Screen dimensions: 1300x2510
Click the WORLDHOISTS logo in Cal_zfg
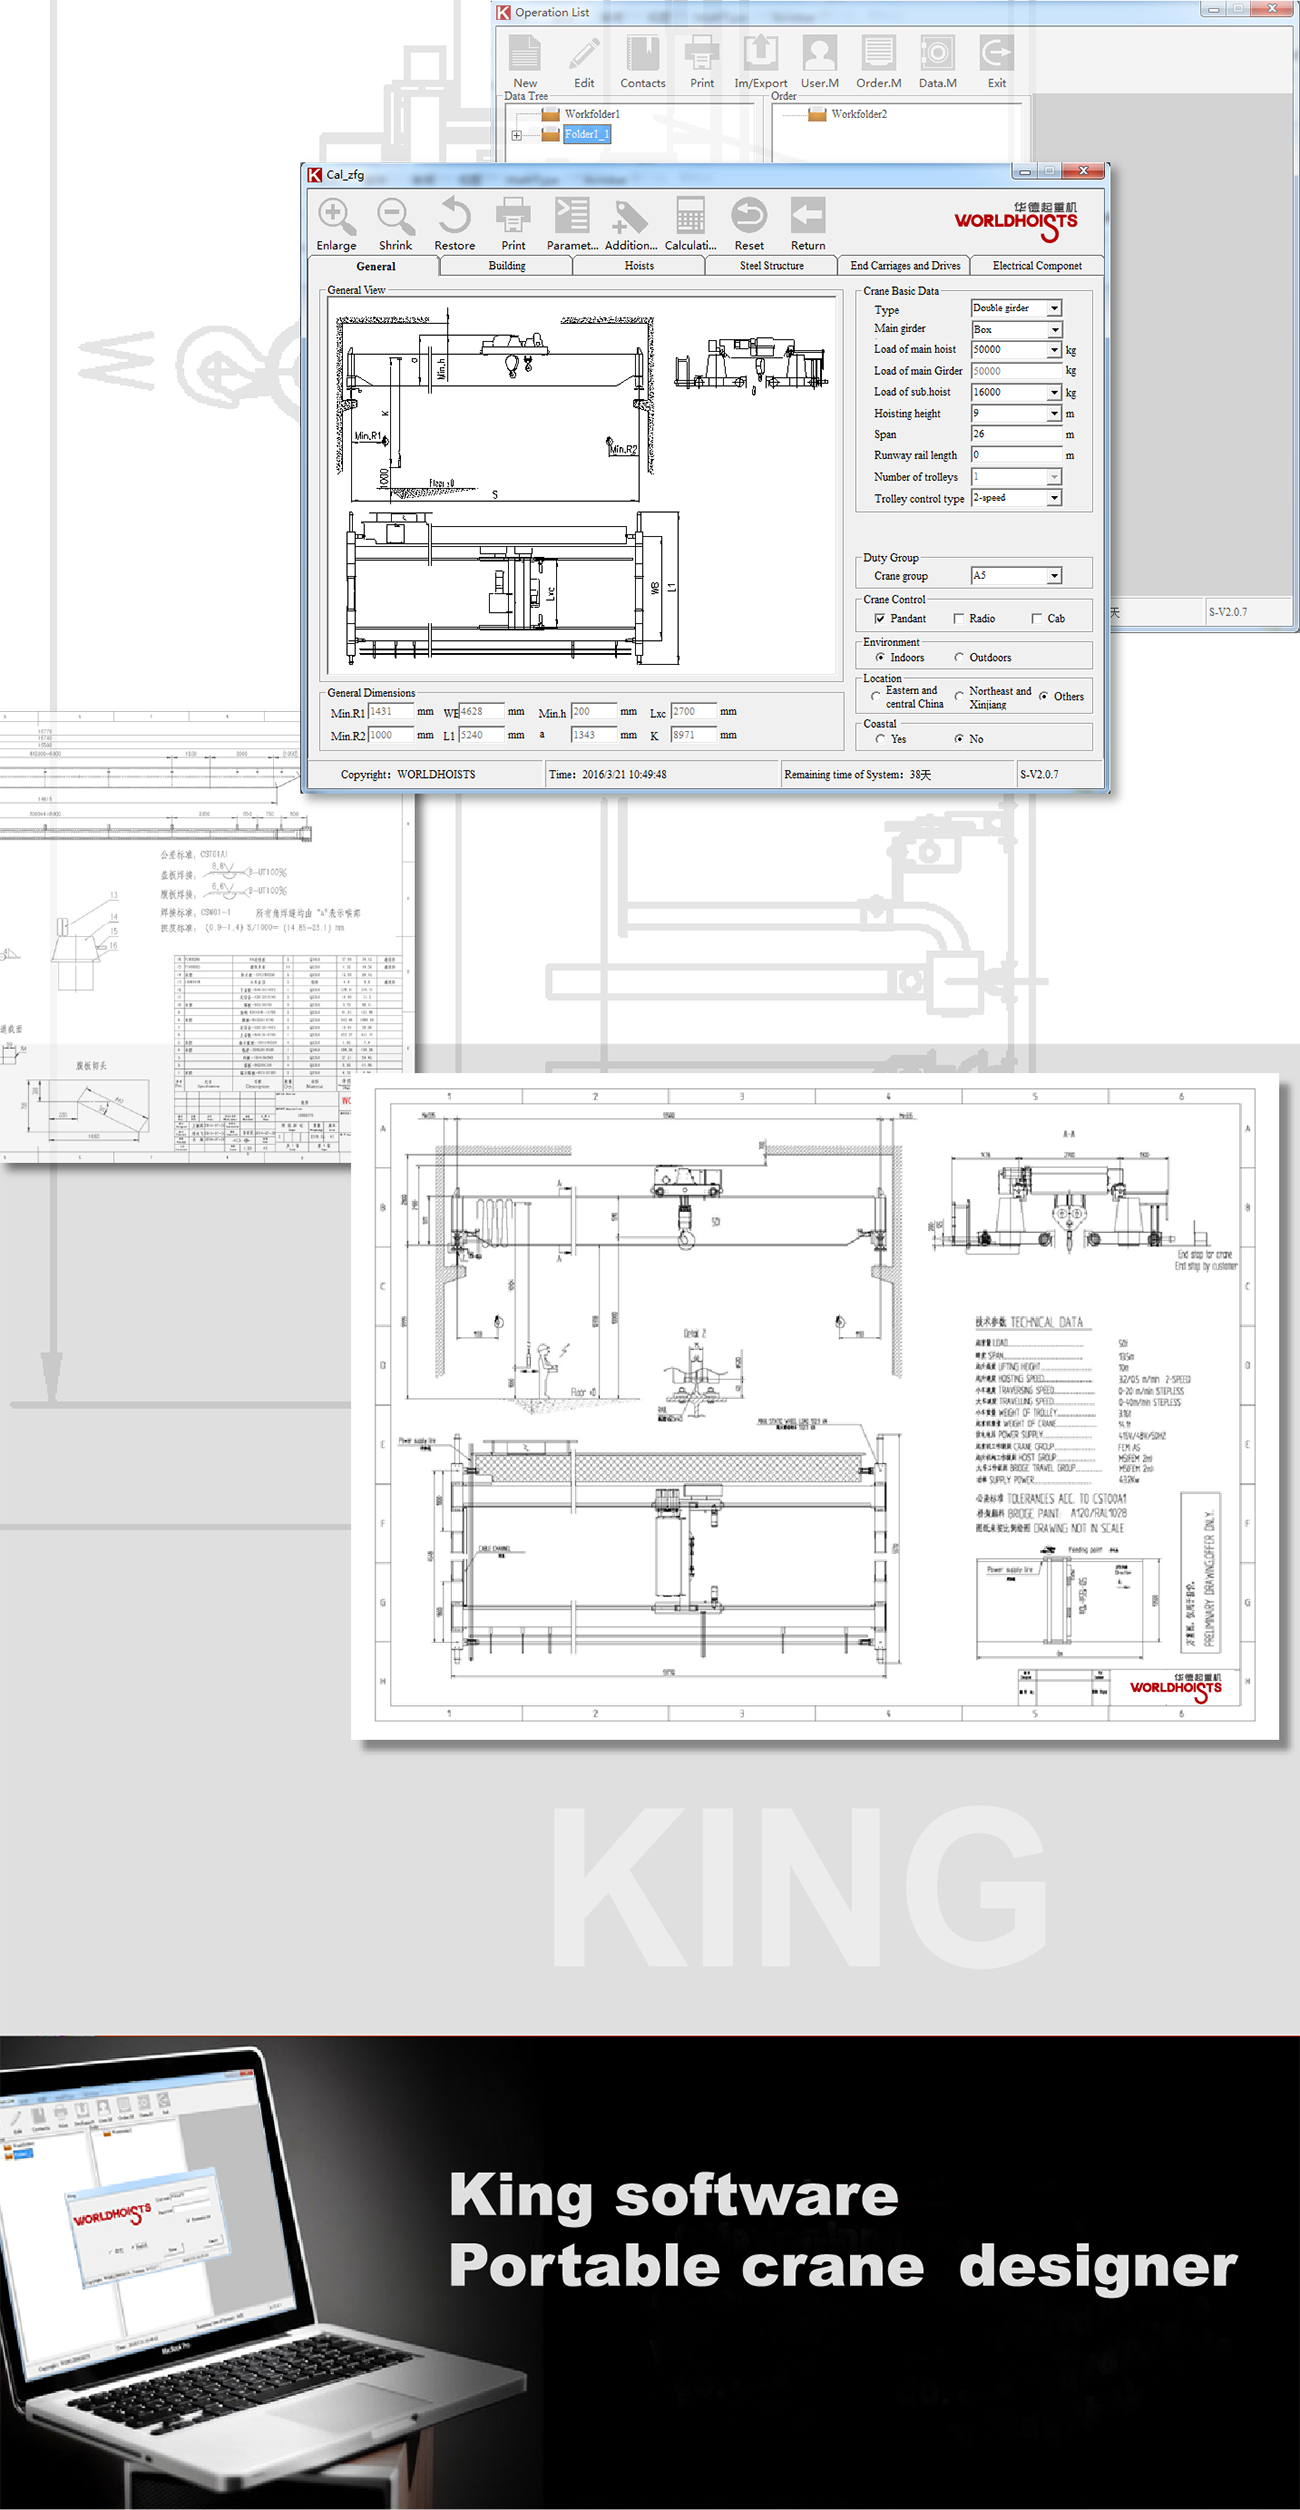coord(1016,222)
